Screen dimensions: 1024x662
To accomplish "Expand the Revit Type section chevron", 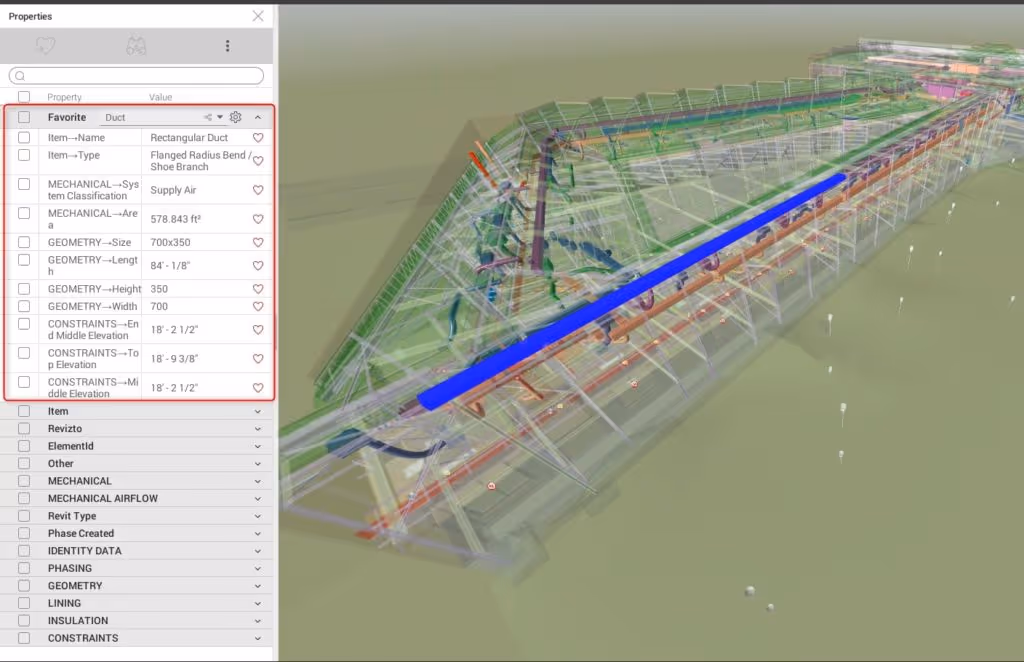I will coord(258,516).
